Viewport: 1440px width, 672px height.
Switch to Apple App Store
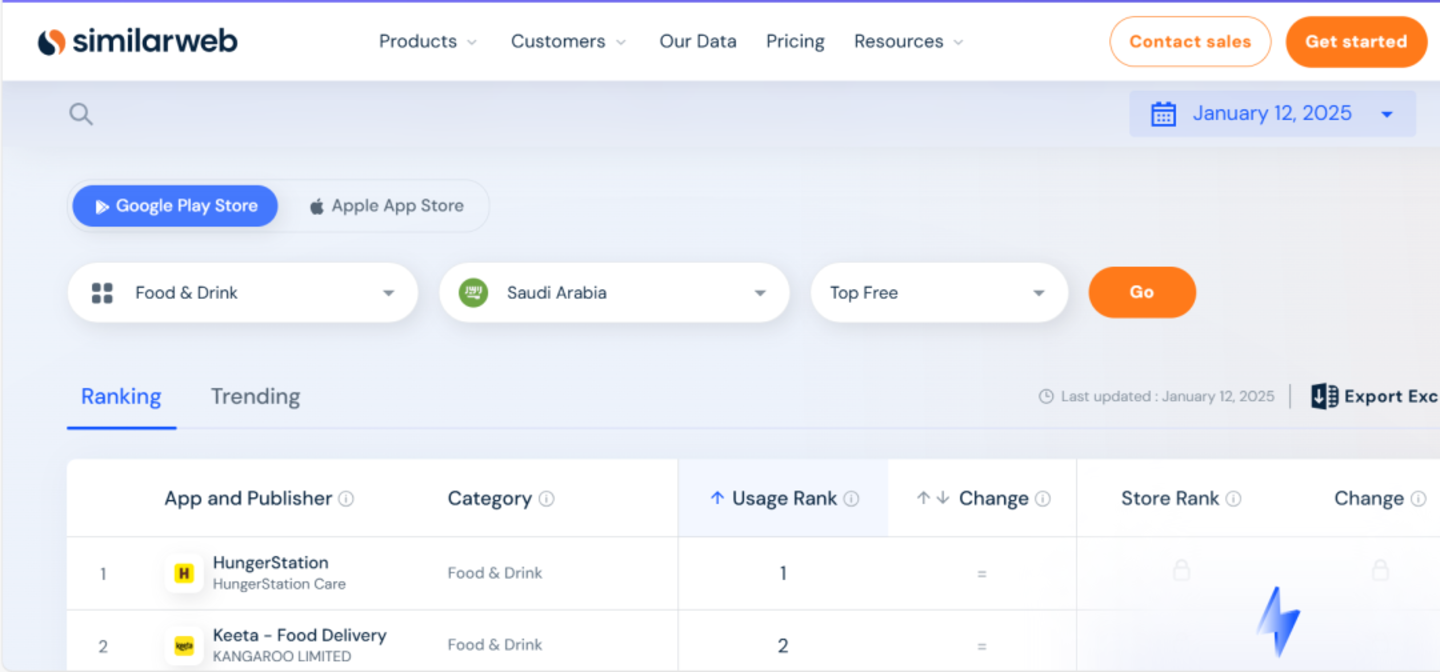click(386, 206)
